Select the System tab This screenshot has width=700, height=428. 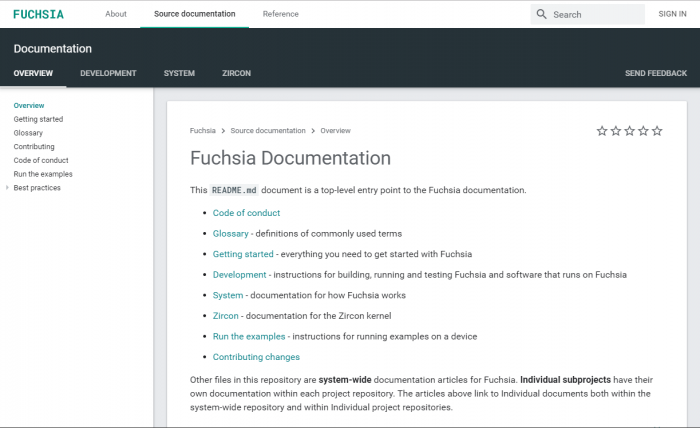[179, 73]
